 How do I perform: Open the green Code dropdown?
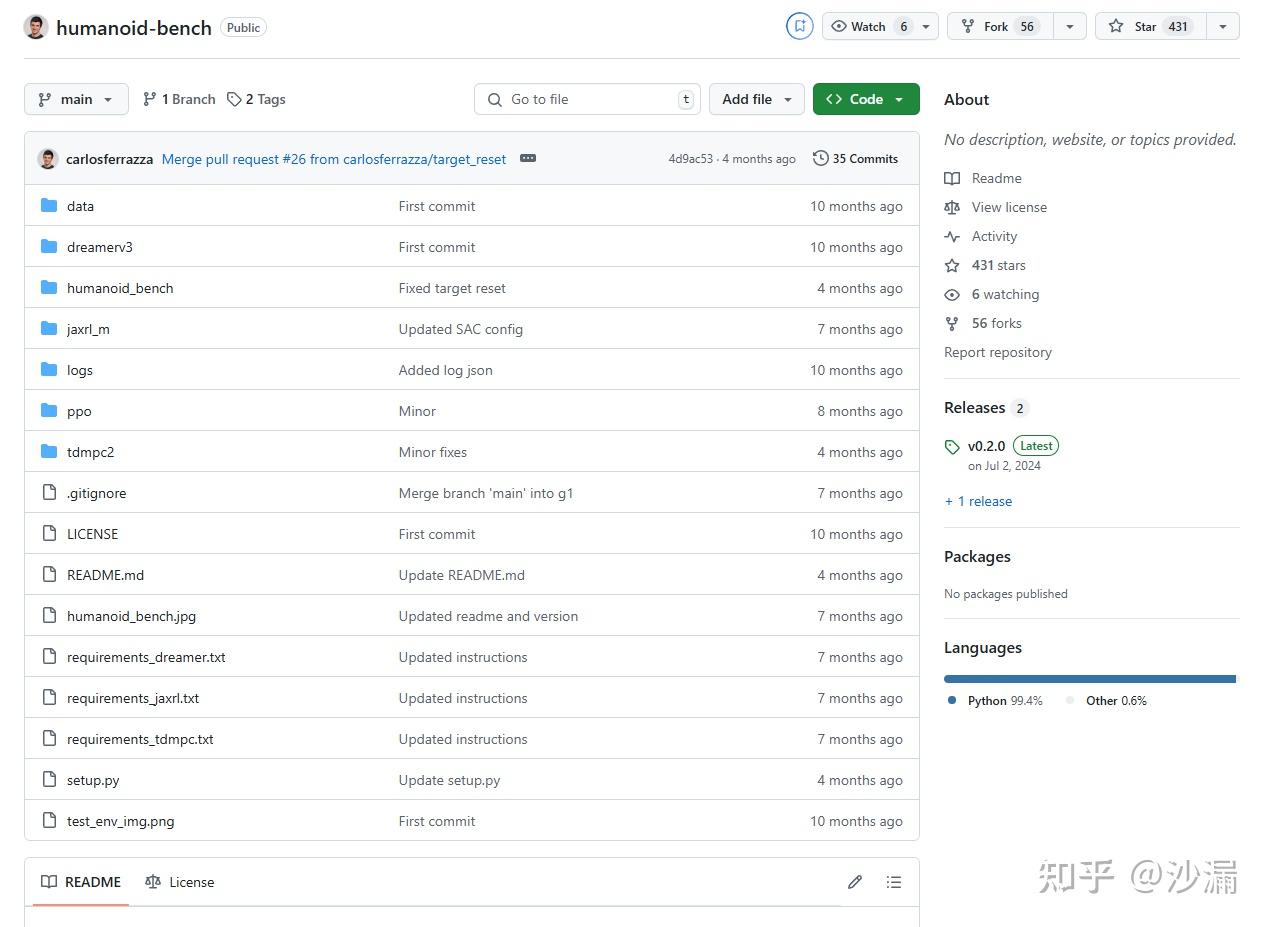coord(866,99)
